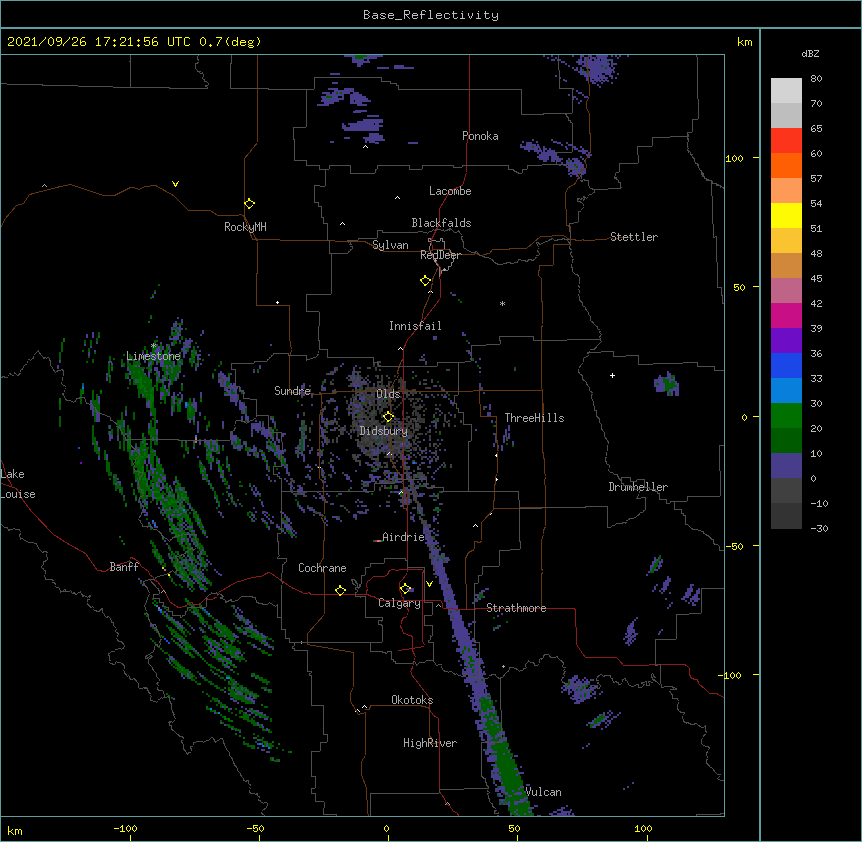This screenshot has height=842, width=862.
Task: Click the white asterisk above Limestone label
Action: point(154,346)
